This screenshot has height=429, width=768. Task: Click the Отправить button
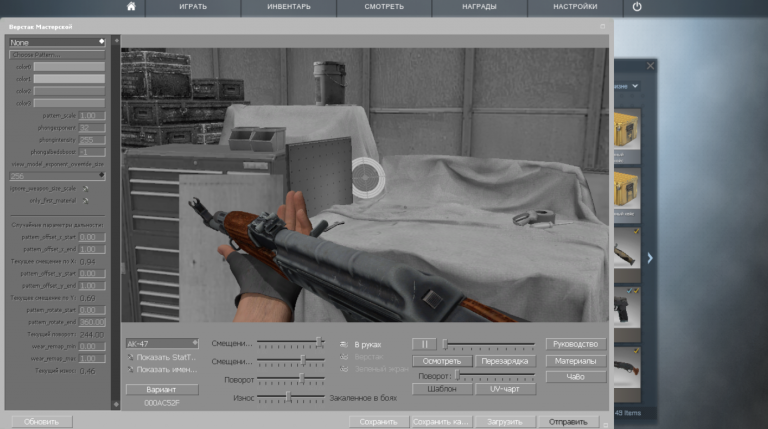(568, 422)
